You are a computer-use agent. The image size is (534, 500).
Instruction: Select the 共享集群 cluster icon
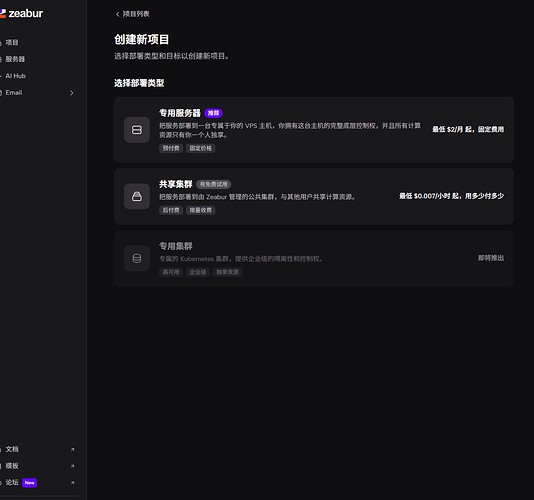137,197
